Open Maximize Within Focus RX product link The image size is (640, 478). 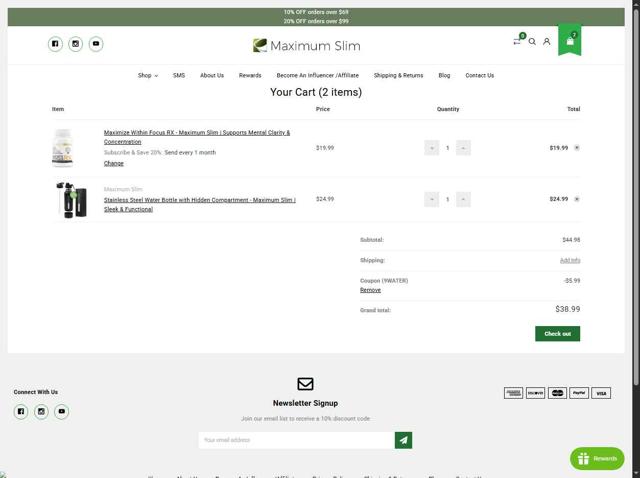click(197, 137)
